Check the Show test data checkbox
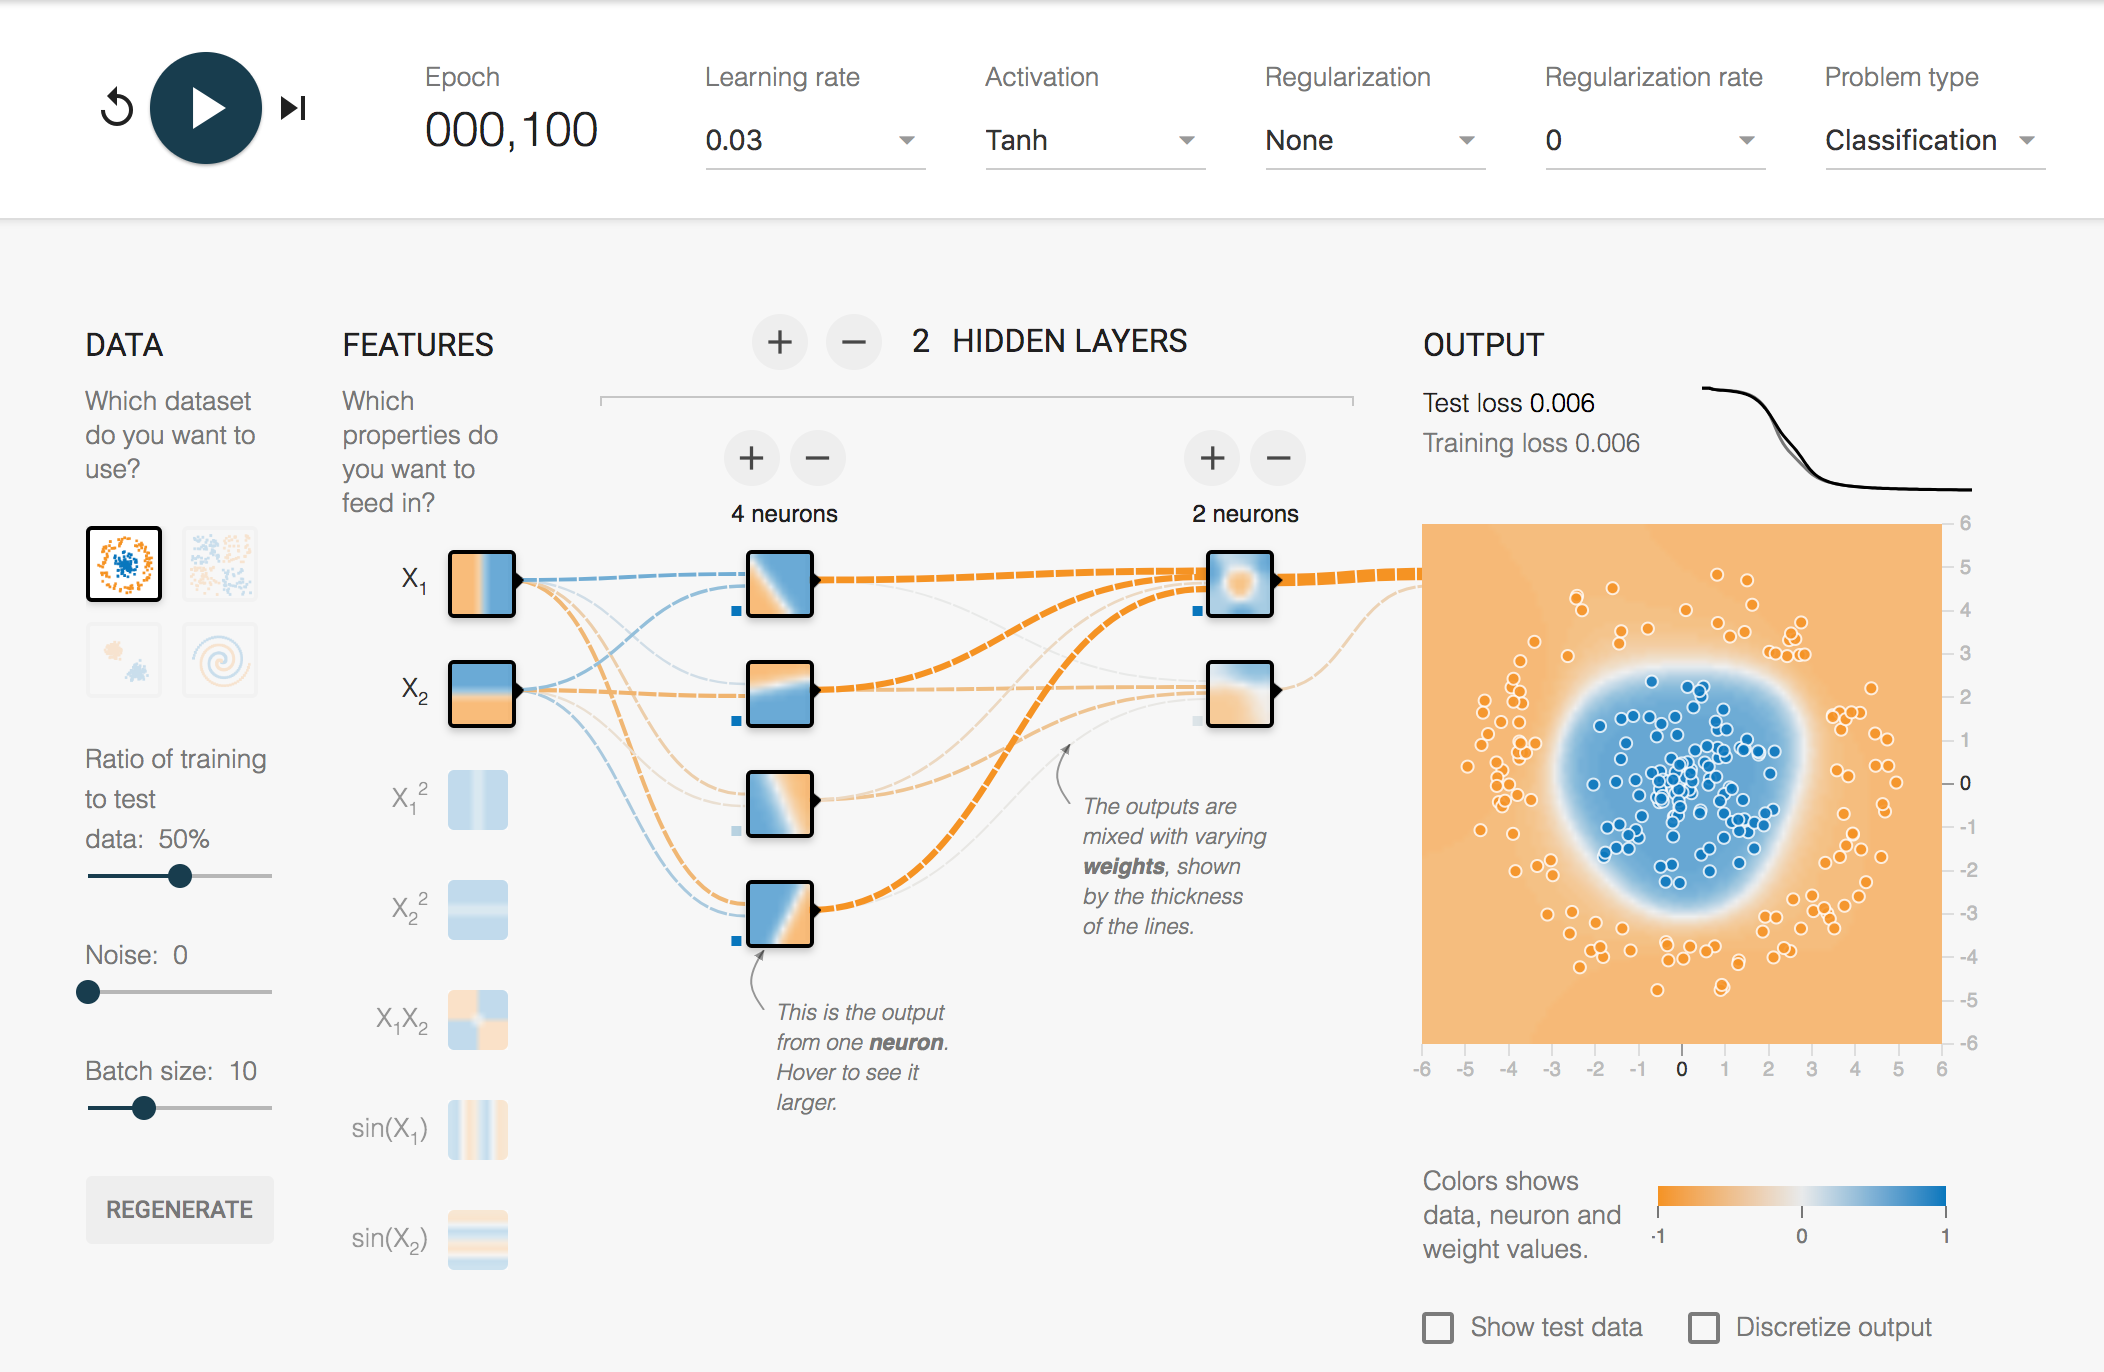The height and width of the screenshot is (1372, 2104). tap(1440, 1327)
